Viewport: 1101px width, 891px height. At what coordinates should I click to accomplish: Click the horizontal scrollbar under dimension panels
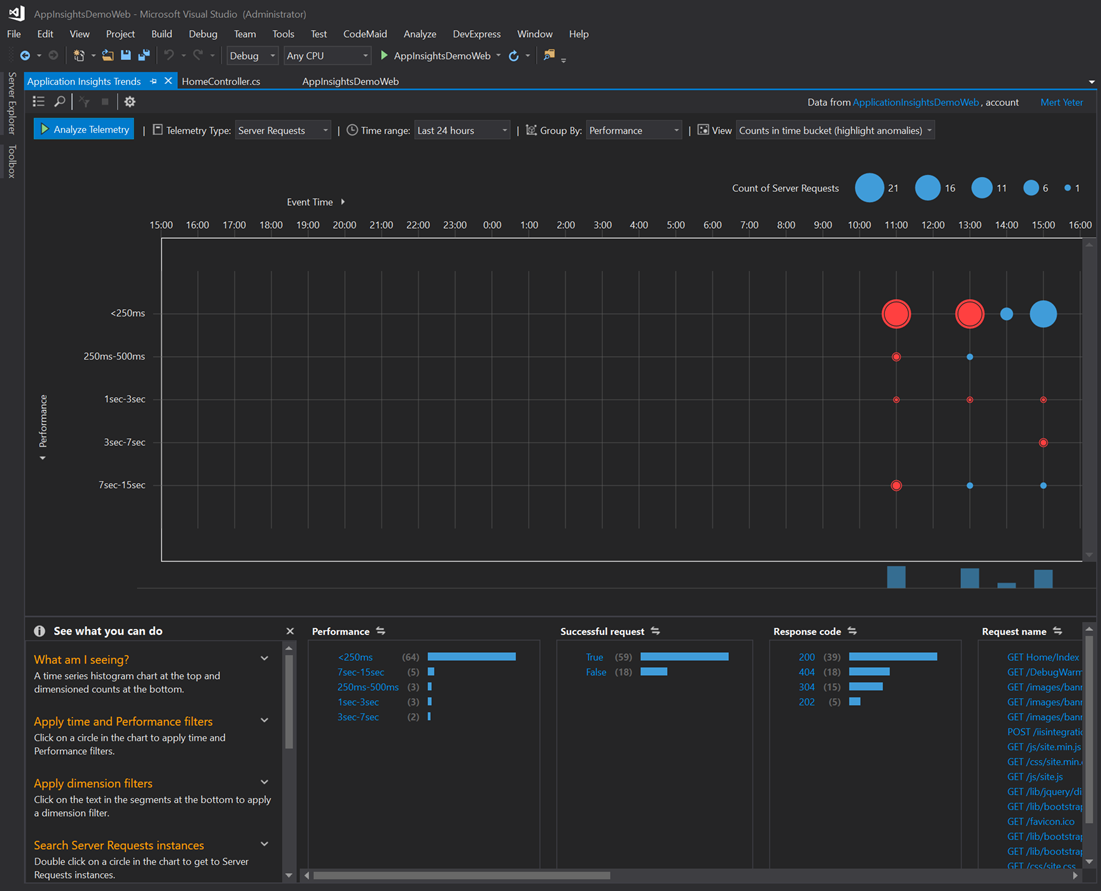coord(461,876)
